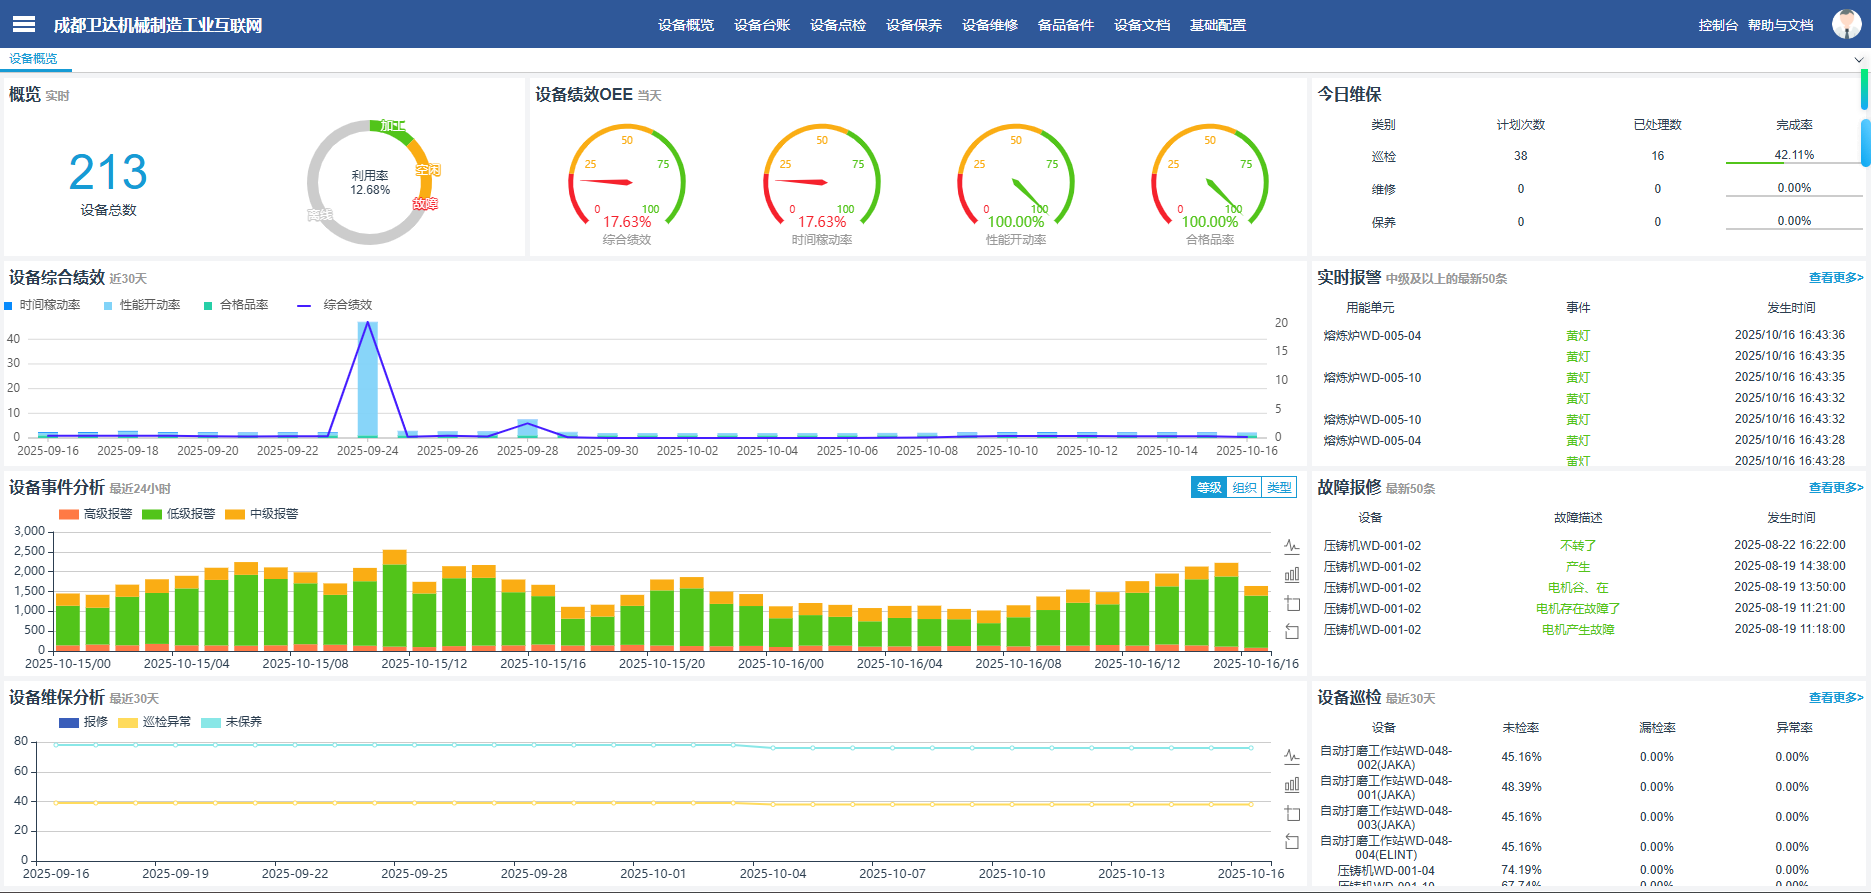Open 帮助与文档 link in header

(1780, 25)
